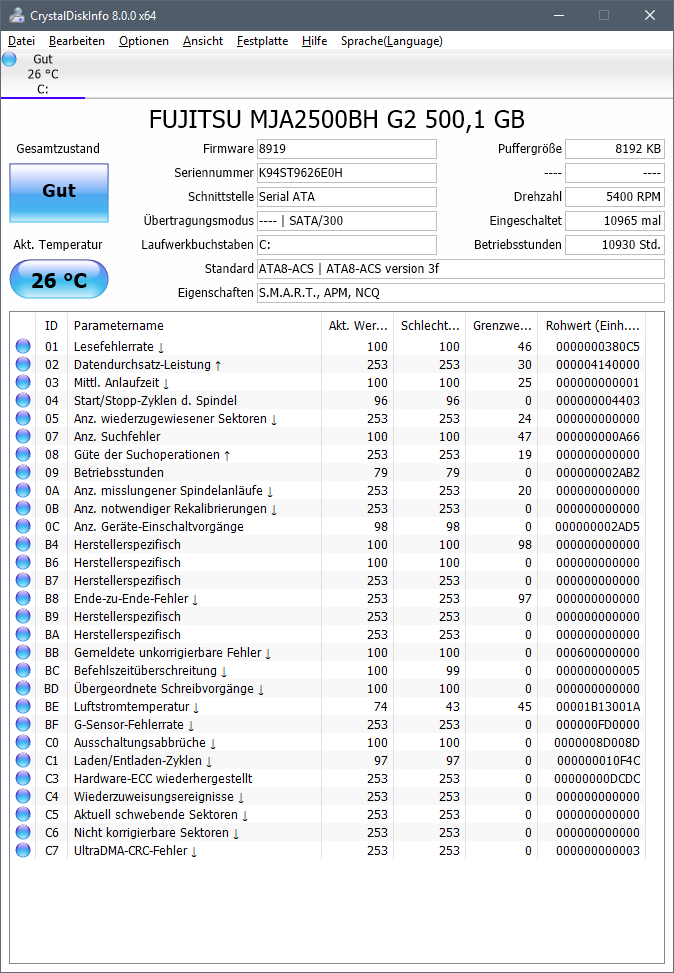Click the Drehzahl field 5400 RPM
Image resolution: width=674 pixels, height=973 pixels.
614,197
